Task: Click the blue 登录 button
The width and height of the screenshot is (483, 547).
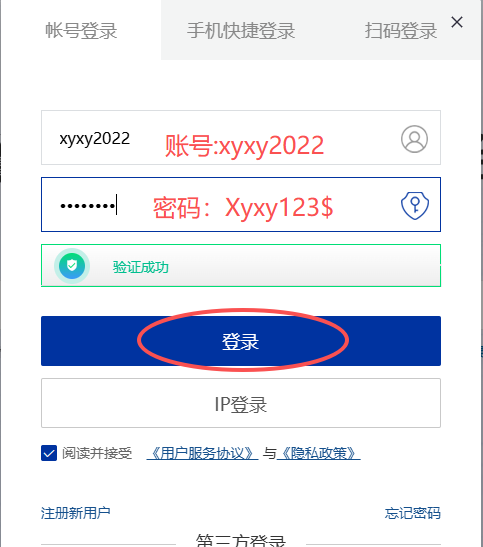Action: tap(241, 341)
